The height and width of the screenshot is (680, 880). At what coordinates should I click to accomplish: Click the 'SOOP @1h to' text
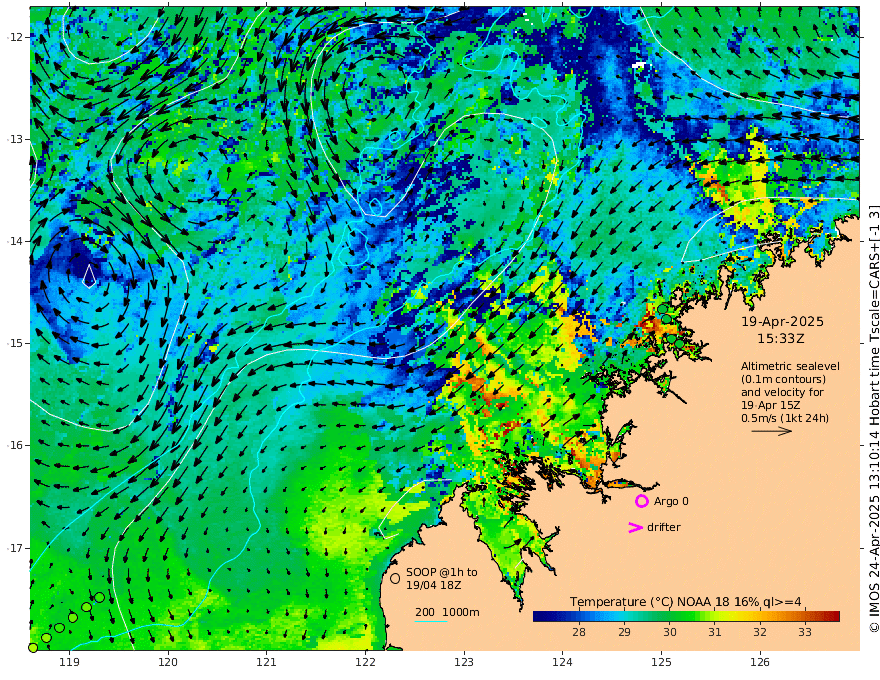(x=442, y=572)
